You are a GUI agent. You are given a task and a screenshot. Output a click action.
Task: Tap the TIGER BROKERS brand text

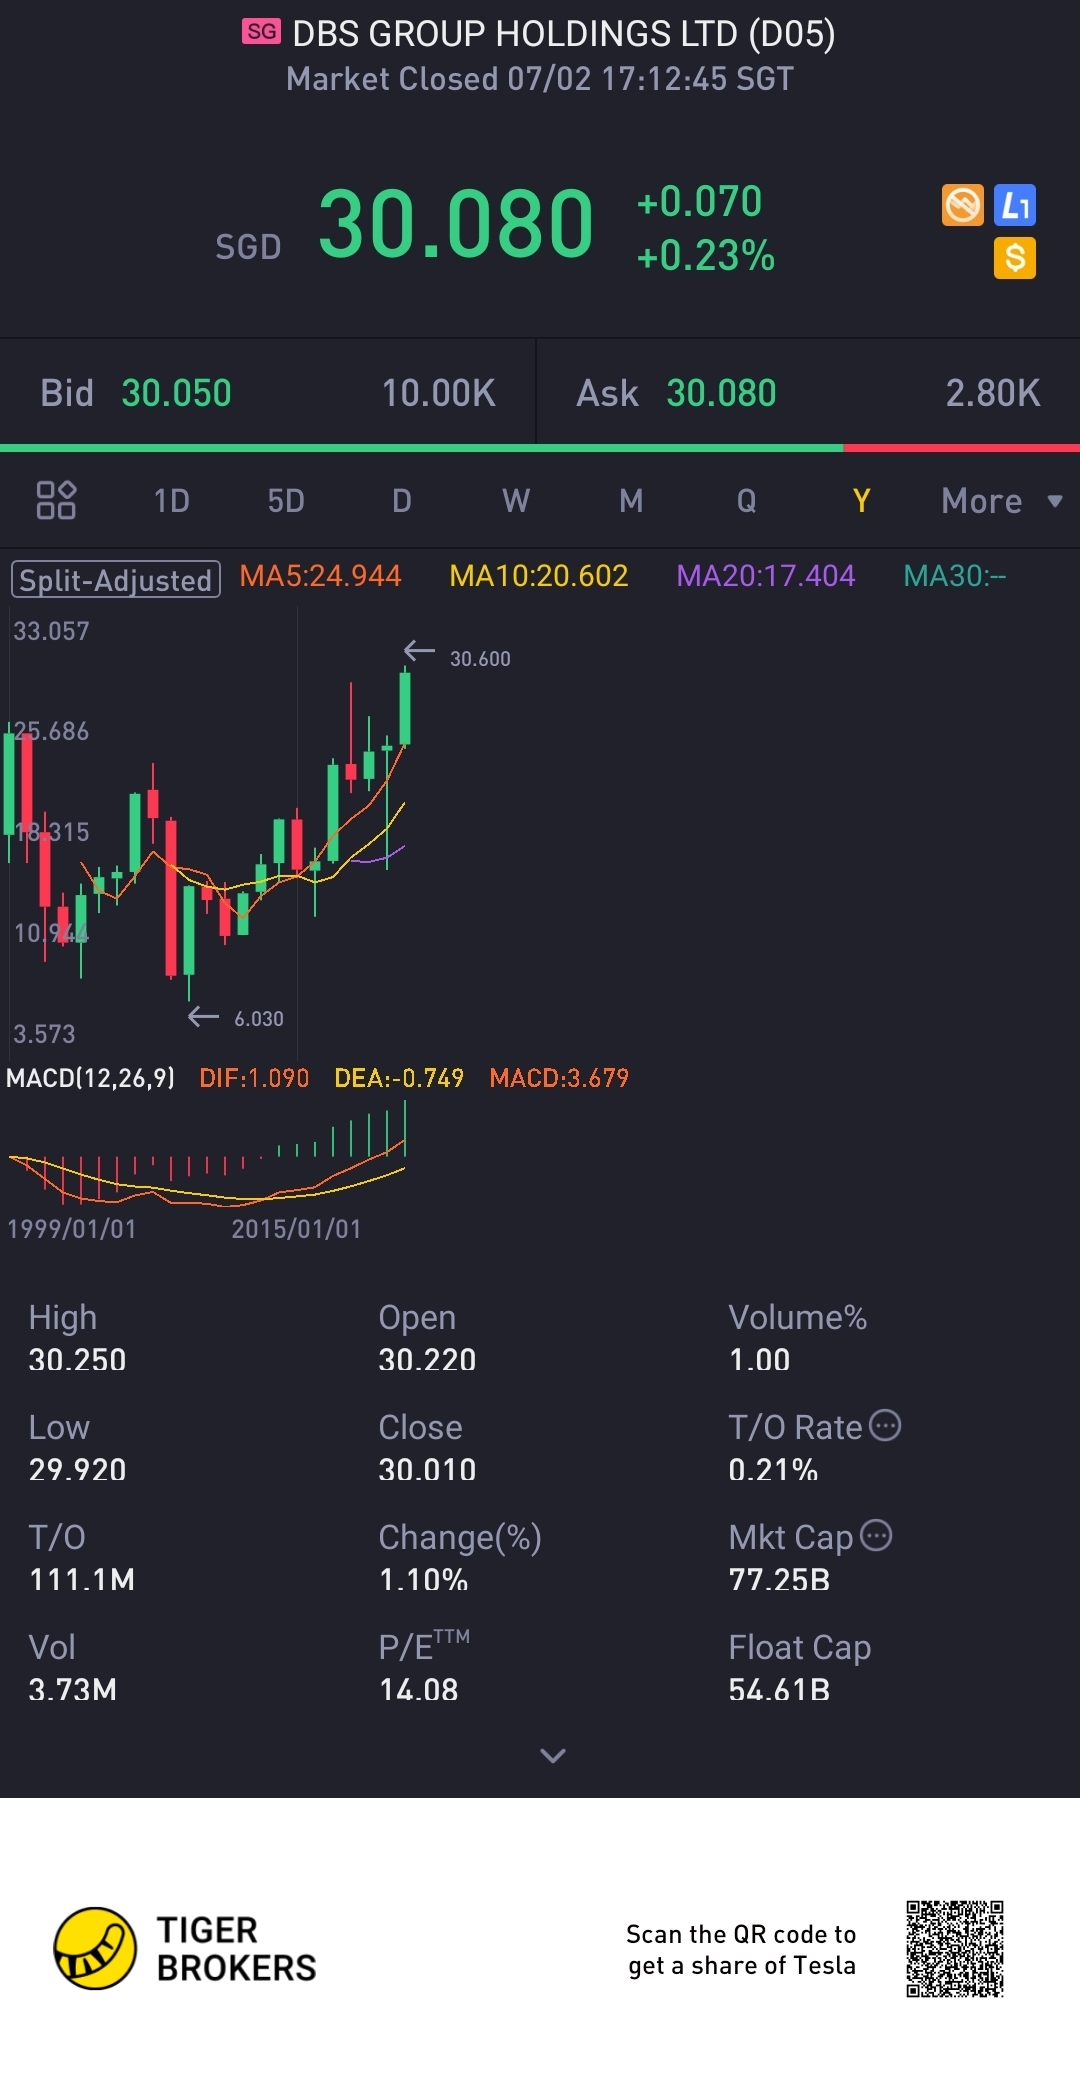click(x=236, y=1949)
